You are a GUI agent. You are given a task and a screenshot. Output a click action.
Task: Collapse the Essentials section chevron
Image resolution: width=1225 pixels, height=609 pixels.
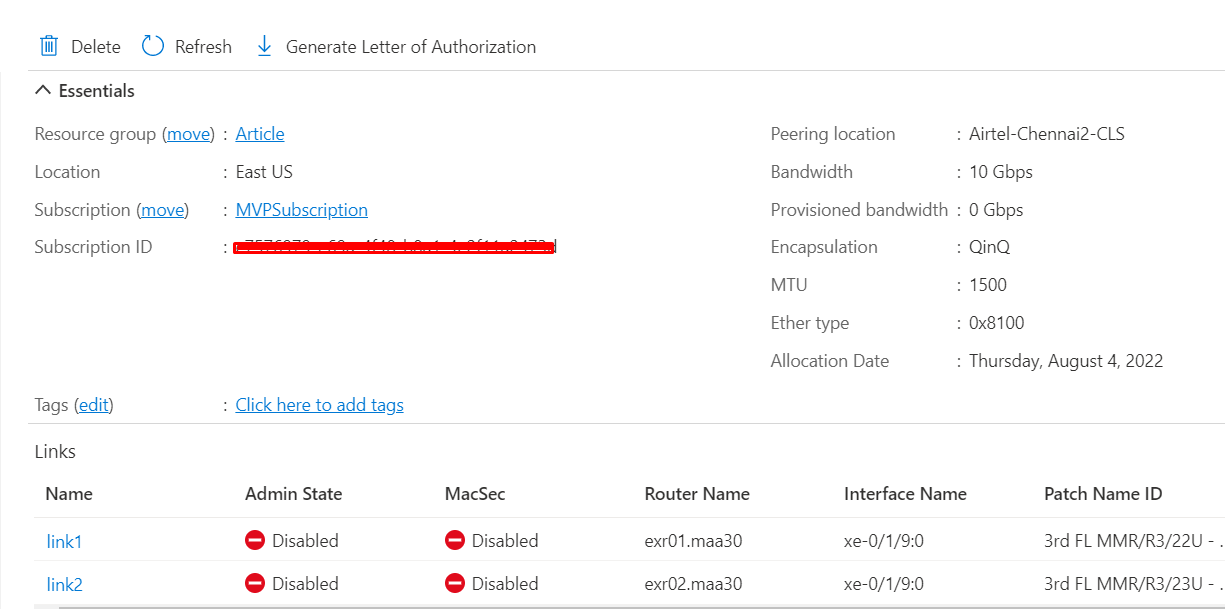[x=42, y=91]
